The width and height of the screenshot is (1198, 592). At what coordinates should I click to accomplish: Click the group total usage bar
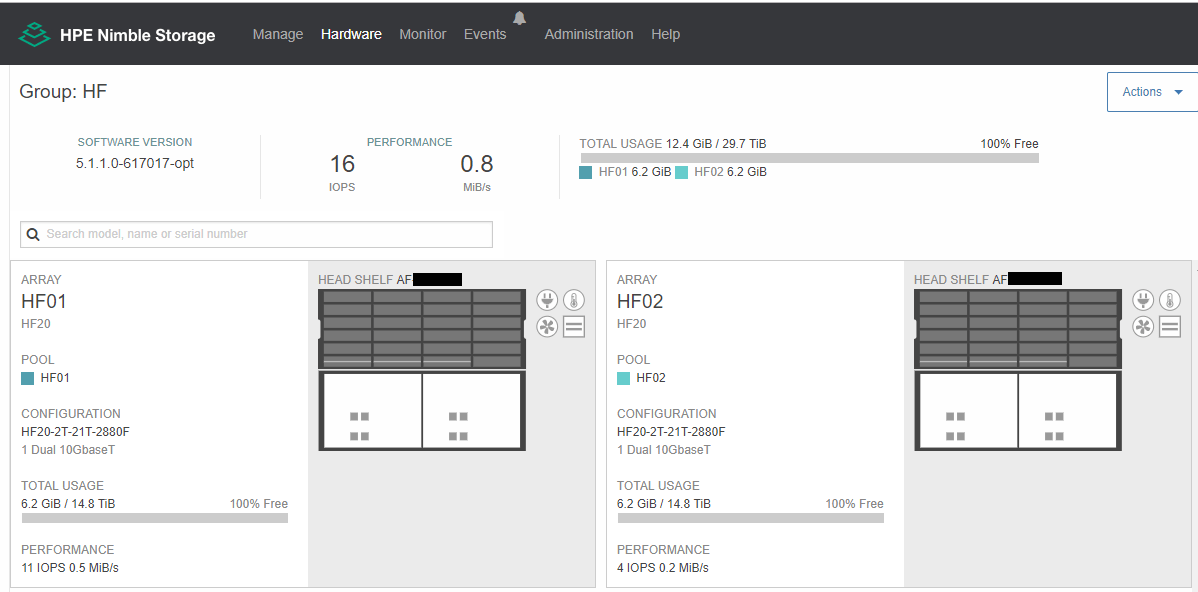[x=810, y=158]
